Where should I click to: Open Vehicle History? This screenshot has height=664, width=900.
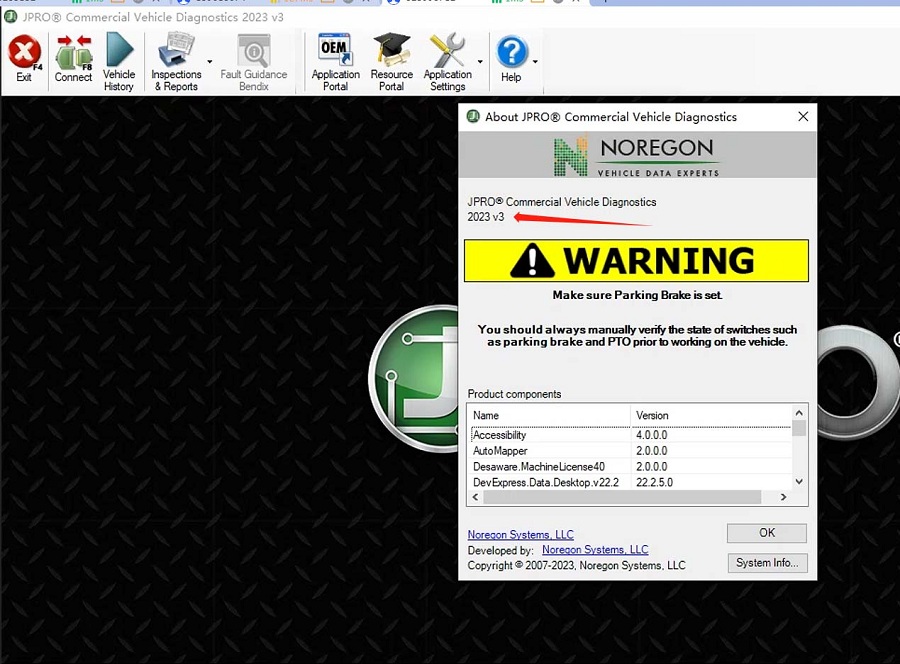(119, 61)
